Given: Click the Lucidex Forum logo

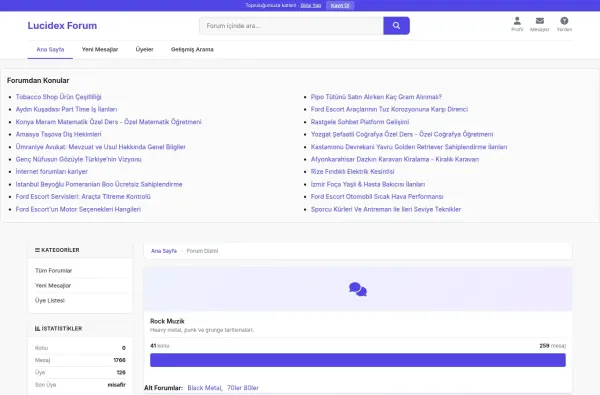Looking at the screenshot, I should [62, 26].
